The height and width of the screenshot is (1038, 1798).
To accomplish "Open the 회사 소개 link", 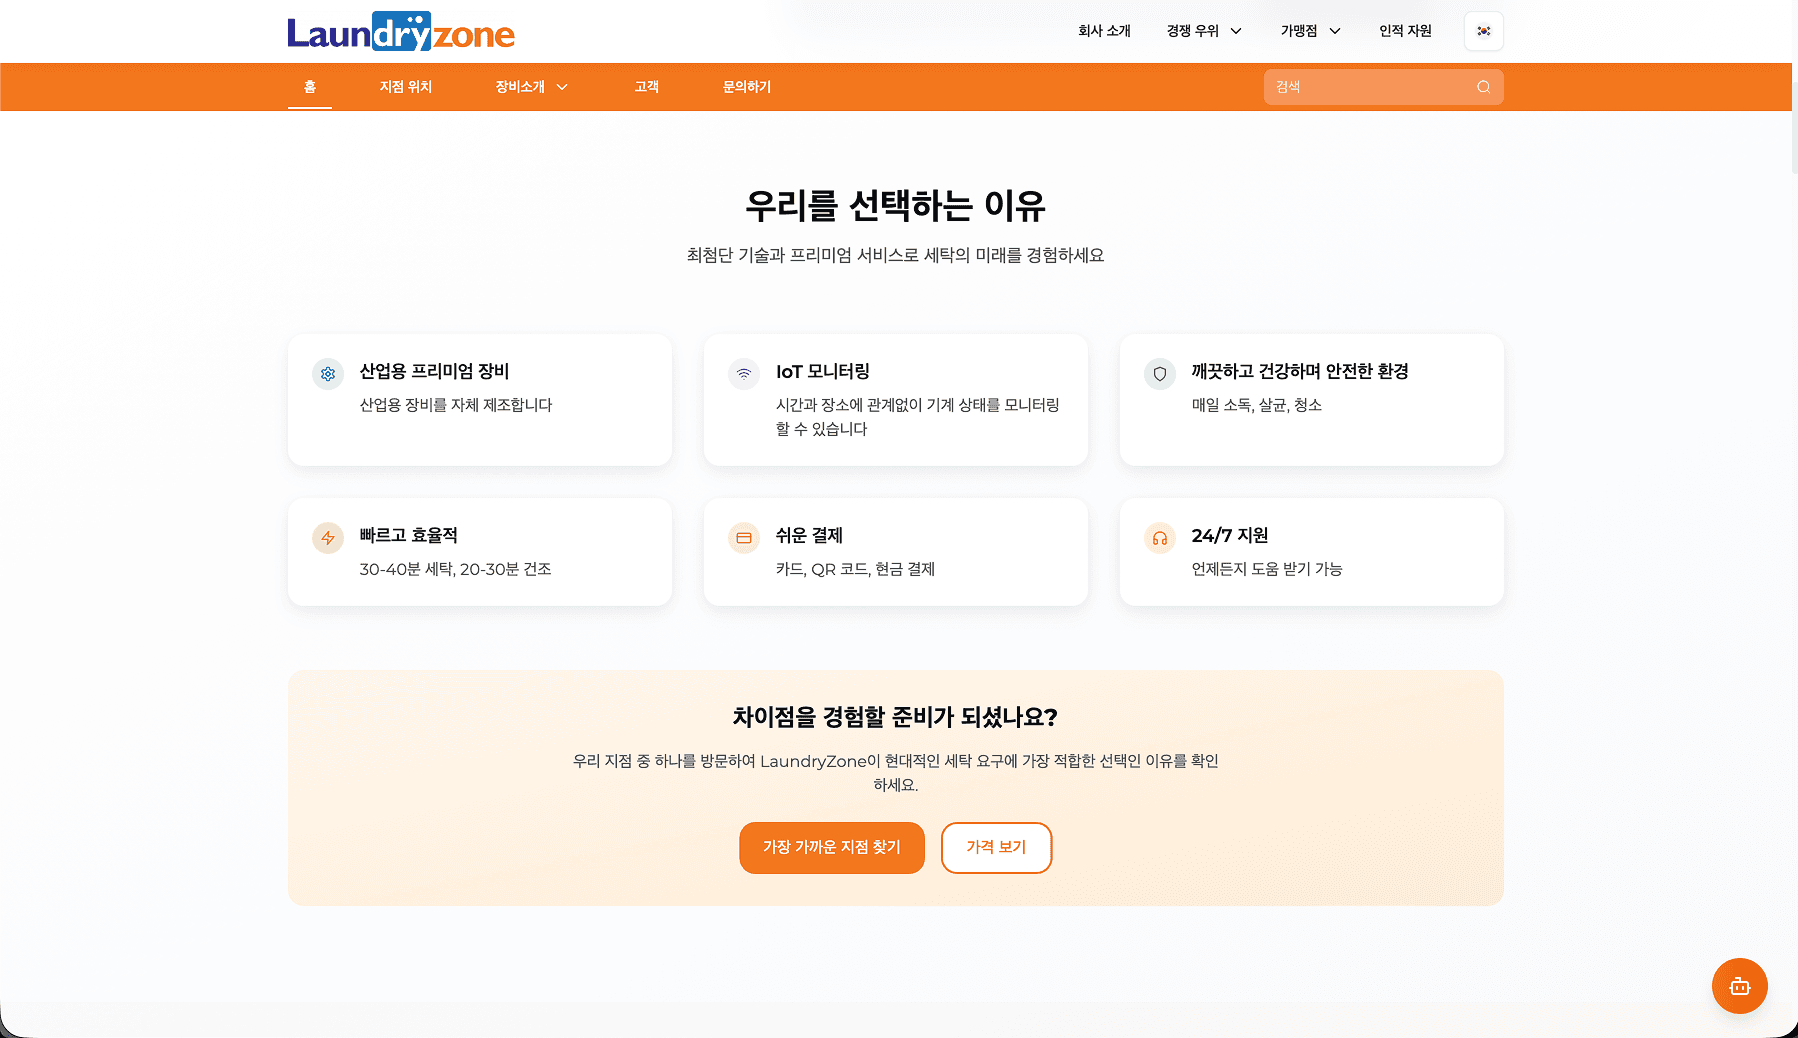I will (x=1104, y=31).
